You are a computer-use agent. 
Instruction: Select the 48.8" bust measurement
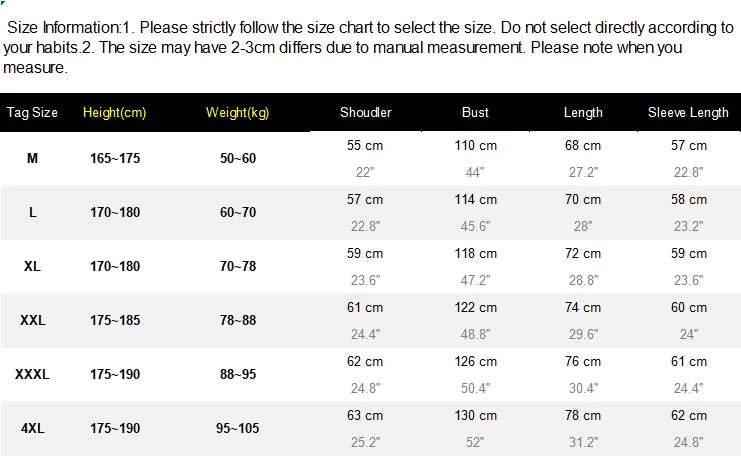(x=475, y=335)
